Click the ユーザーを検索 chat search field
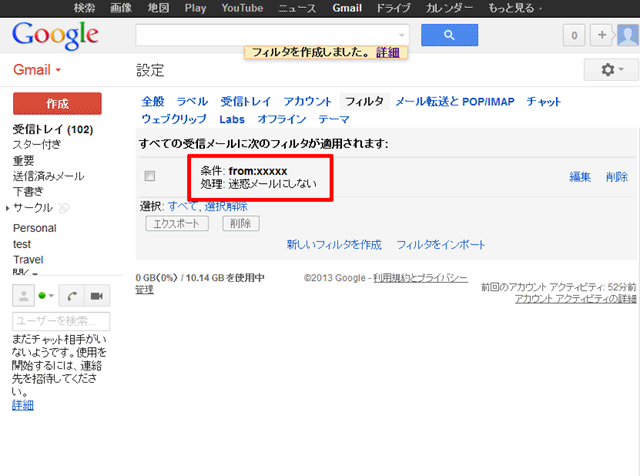 tap(60, 321)
